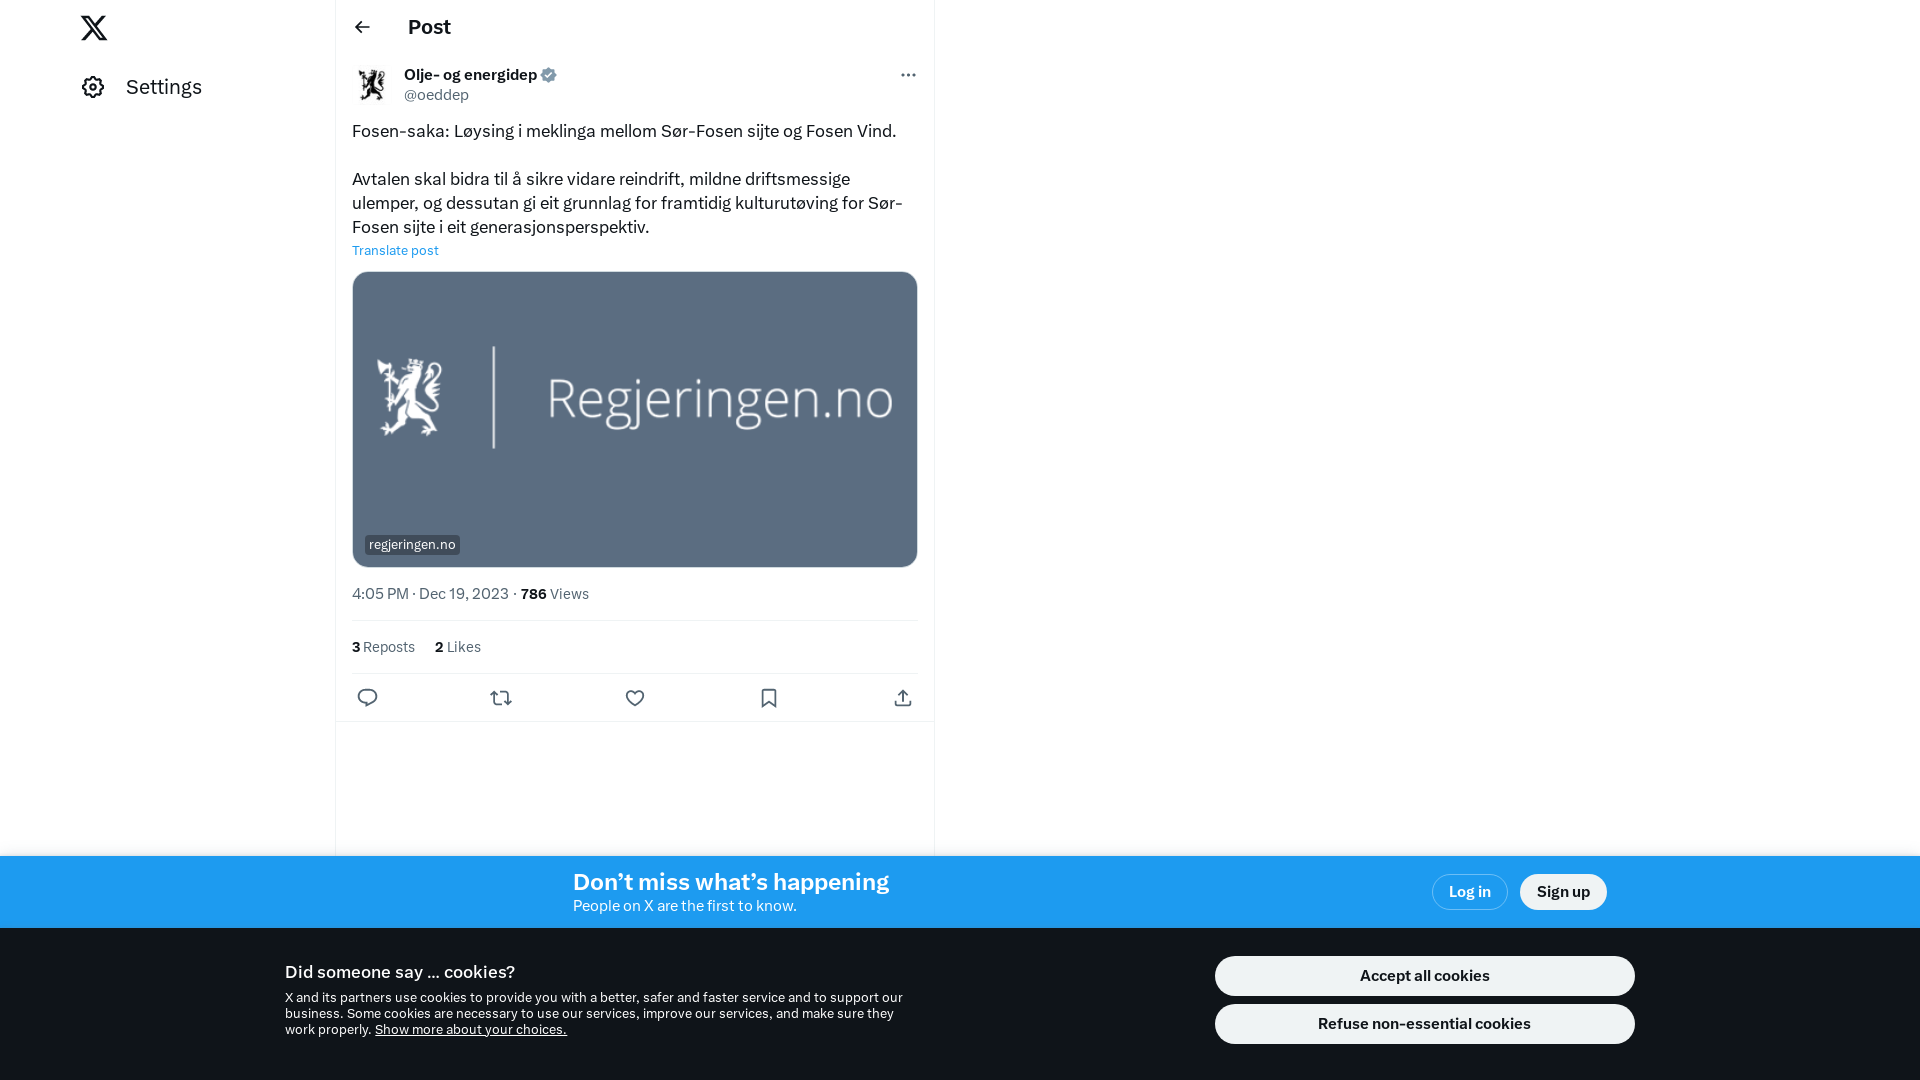Image resolution: width=1920 pixels, height=1080 pixels.
Task: Reply to the post with comment icon
Action: tap(367, 698)
